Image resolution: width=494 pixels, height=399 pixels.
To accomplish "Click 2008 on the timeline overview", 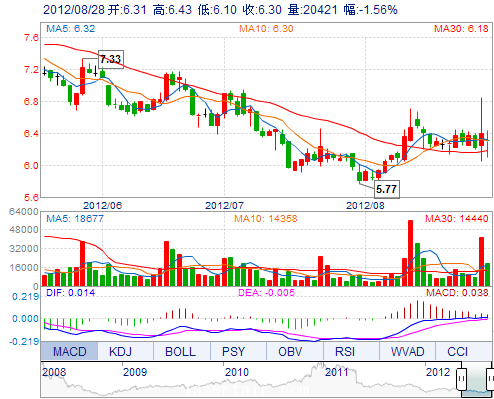I will point(54,372).
